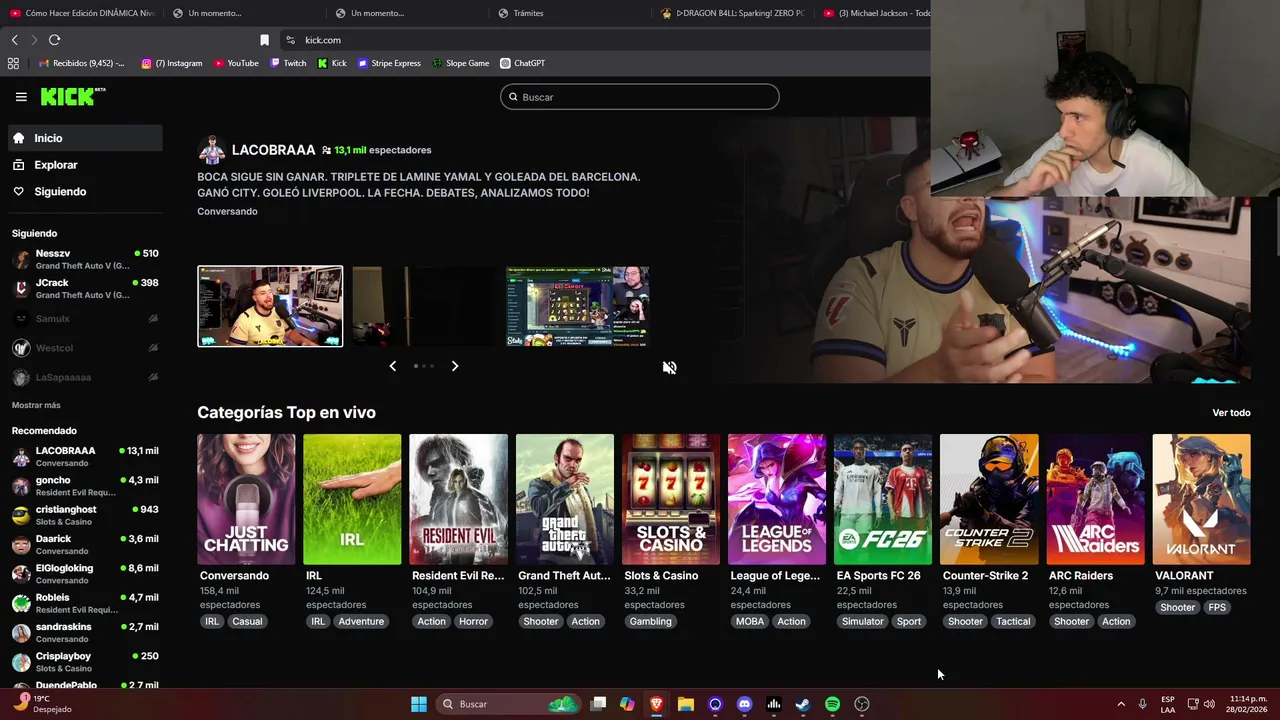Open the Slots & Casino category card
The width and height of the screenshot is (1280, 720).
671,499
